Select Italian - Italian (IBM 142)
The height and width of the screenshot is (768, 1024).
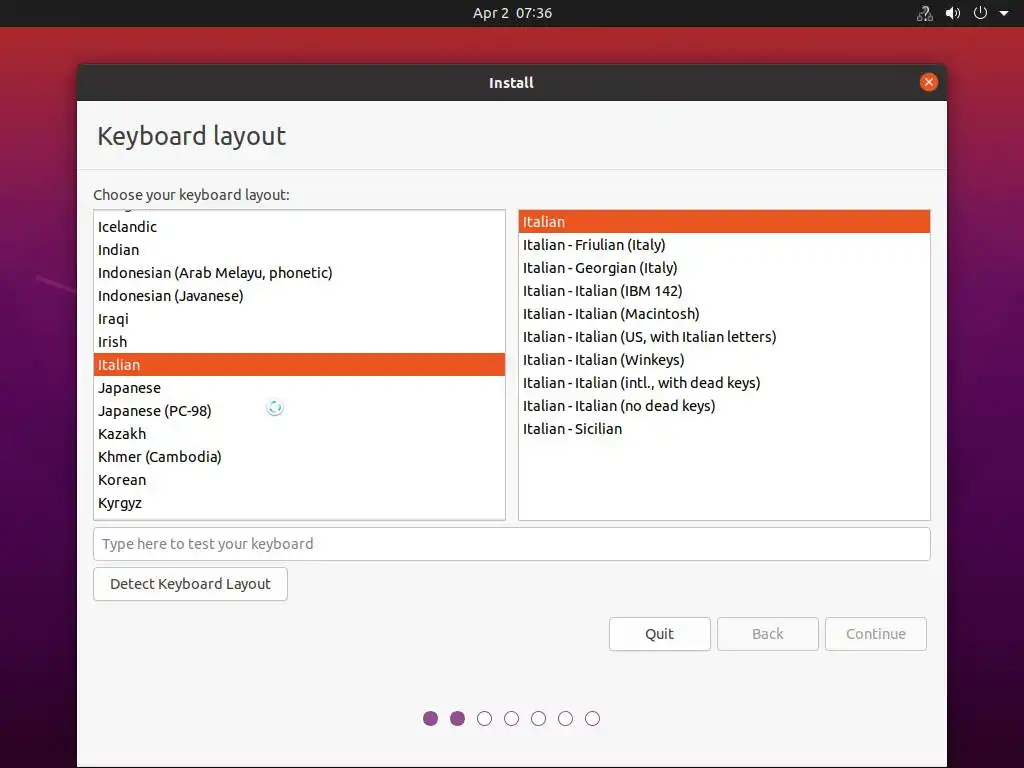coord(724,291)
